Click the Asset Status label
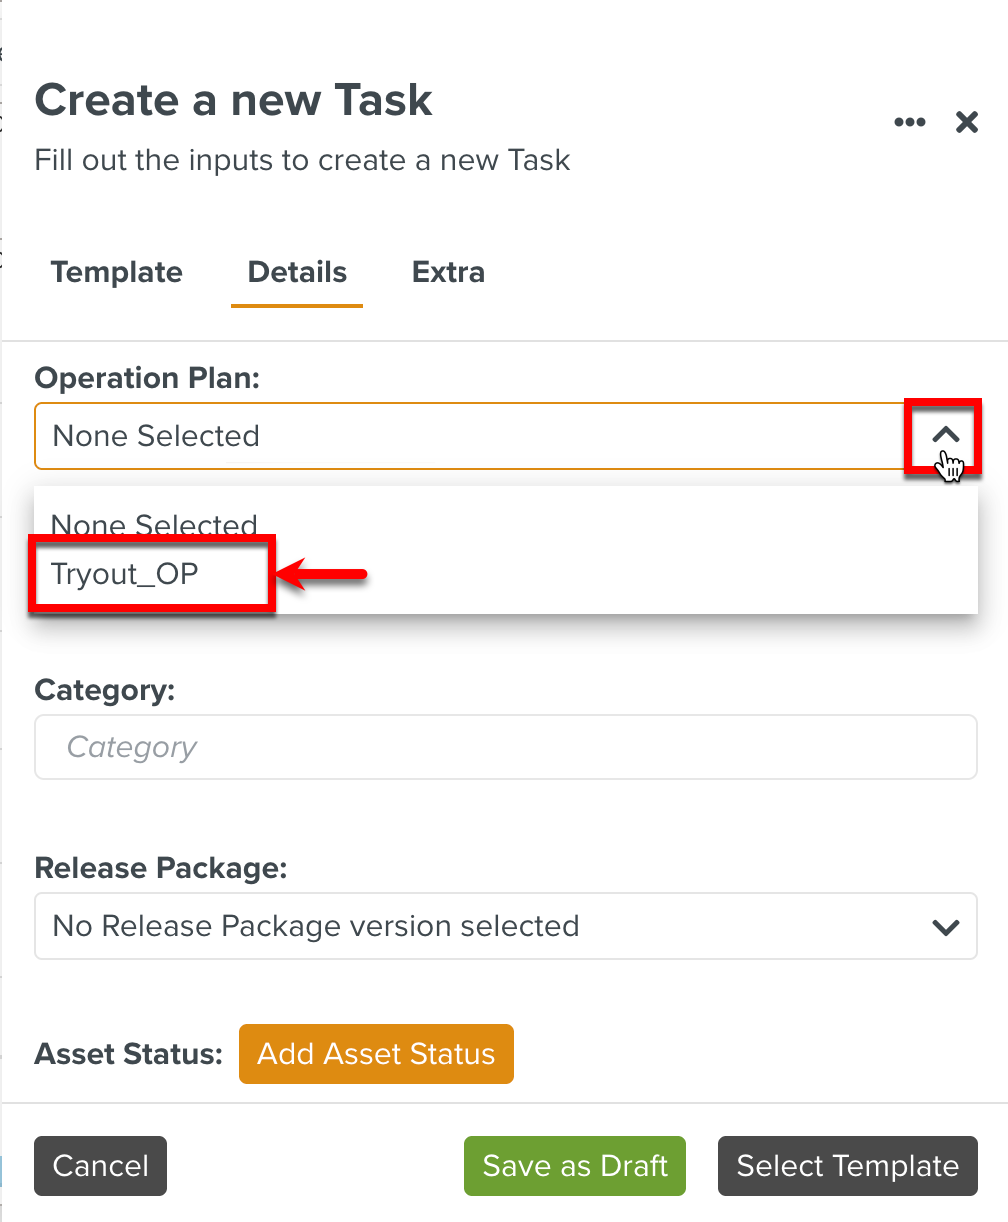 coord(128,1054)
